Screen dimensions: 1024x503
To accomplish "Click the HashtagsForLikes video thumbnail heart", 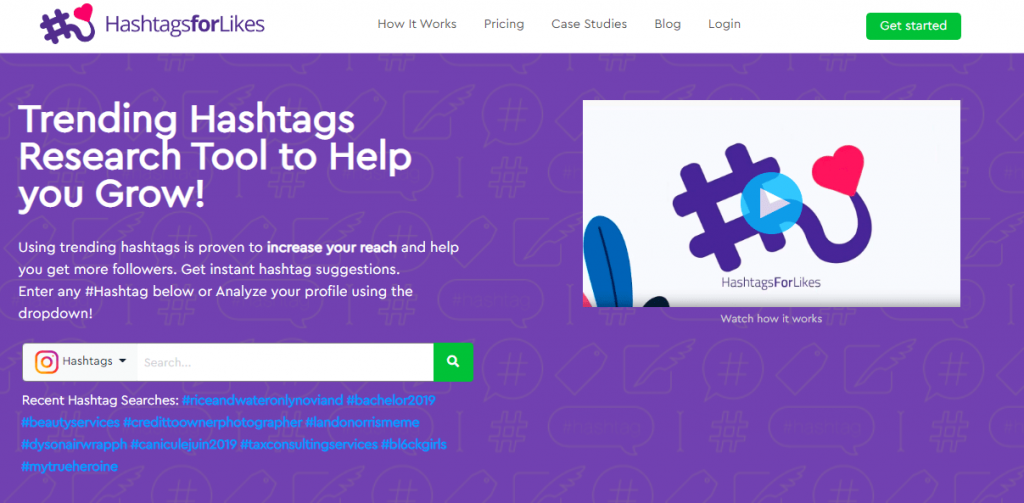I will click(839, 170).
